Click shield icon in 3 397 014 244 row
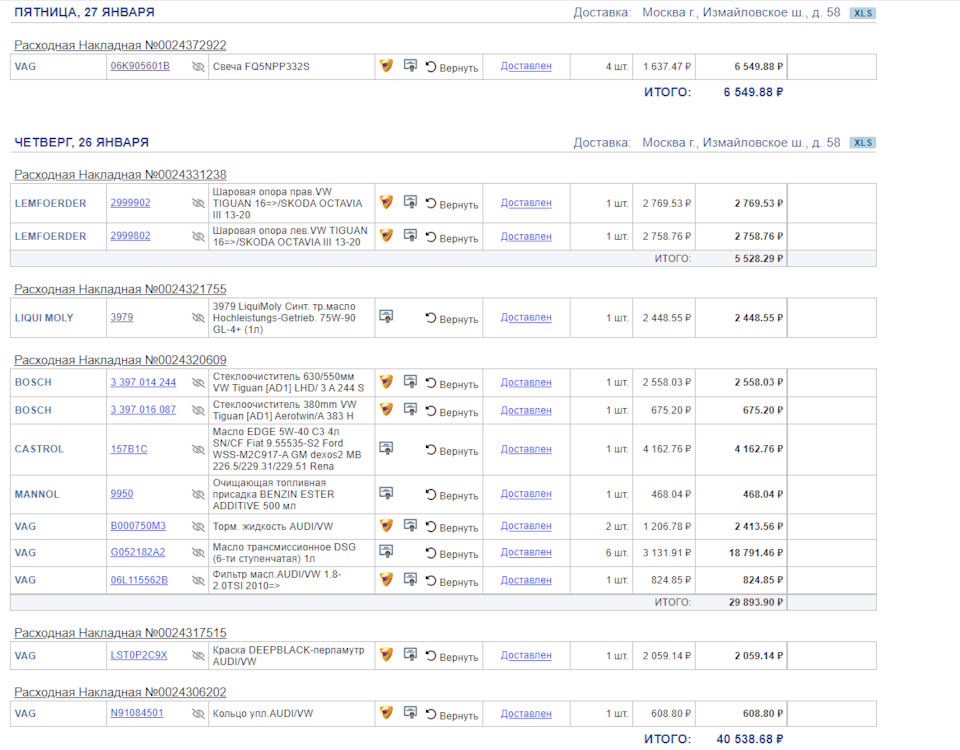The image size is (960, 750). point(386,382)
